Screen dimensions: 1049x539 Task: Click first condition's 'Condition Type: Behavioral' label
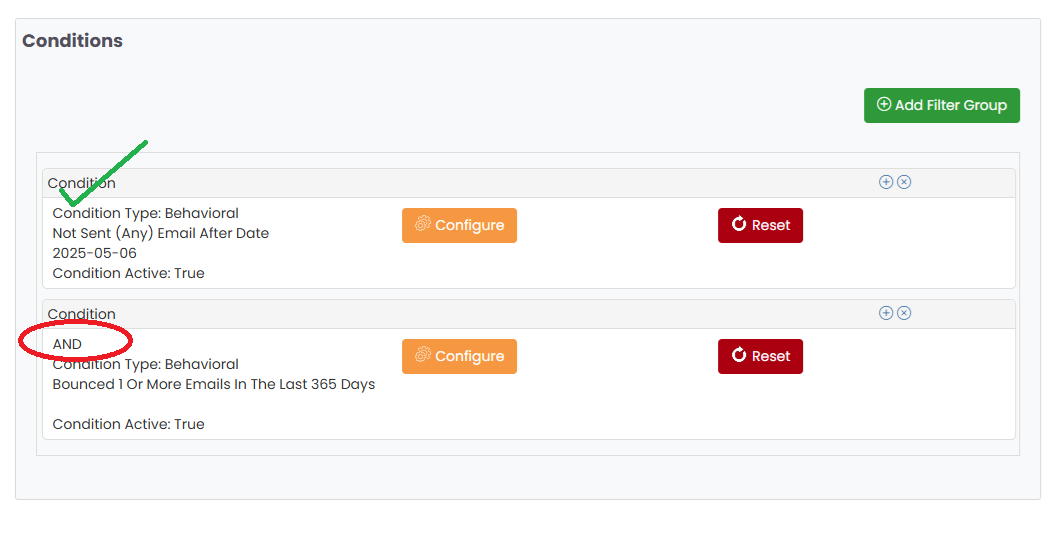tap(146, 213)
